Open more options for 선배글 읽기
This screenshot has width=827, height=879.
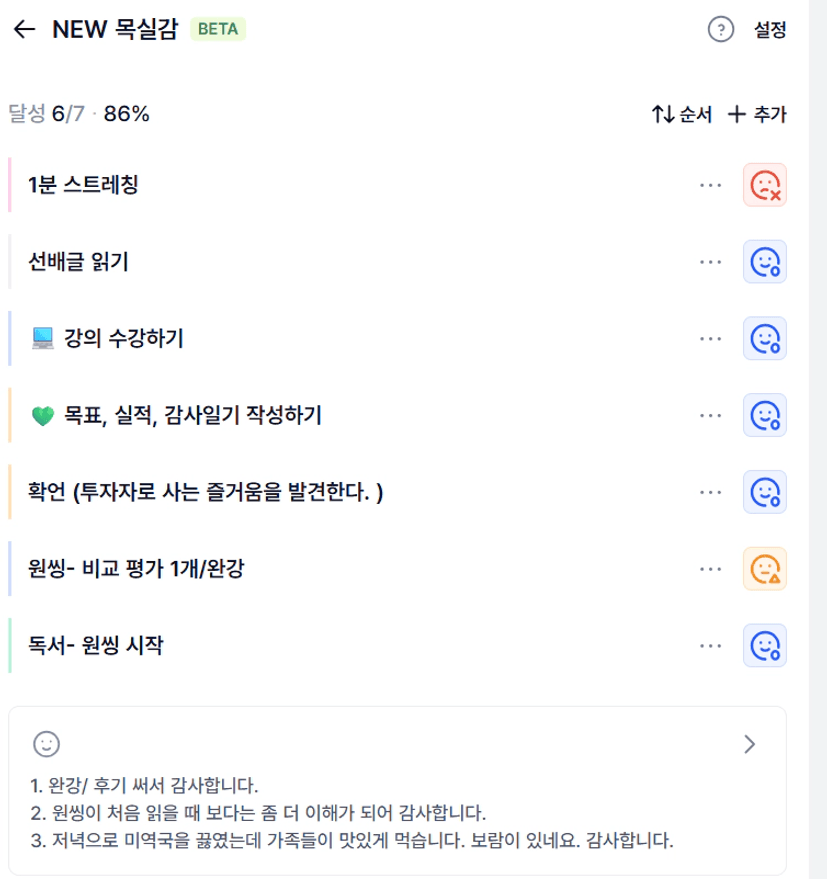711,262
